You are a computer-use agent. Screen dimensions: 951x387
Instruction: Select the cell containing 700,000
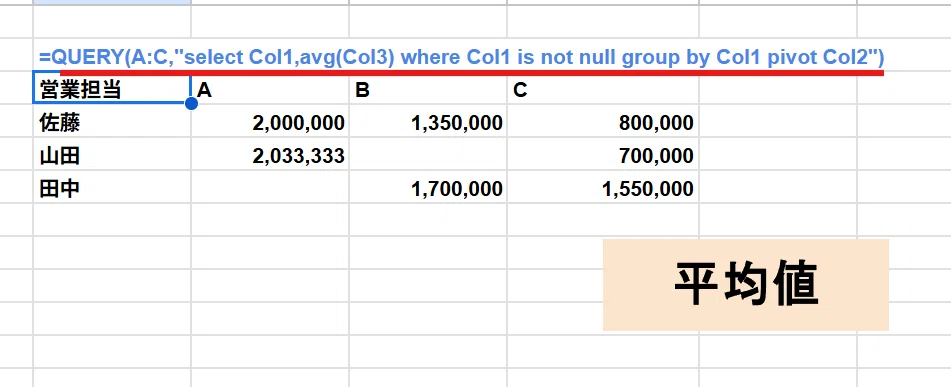pyautogui.click(x=603, y=156)
